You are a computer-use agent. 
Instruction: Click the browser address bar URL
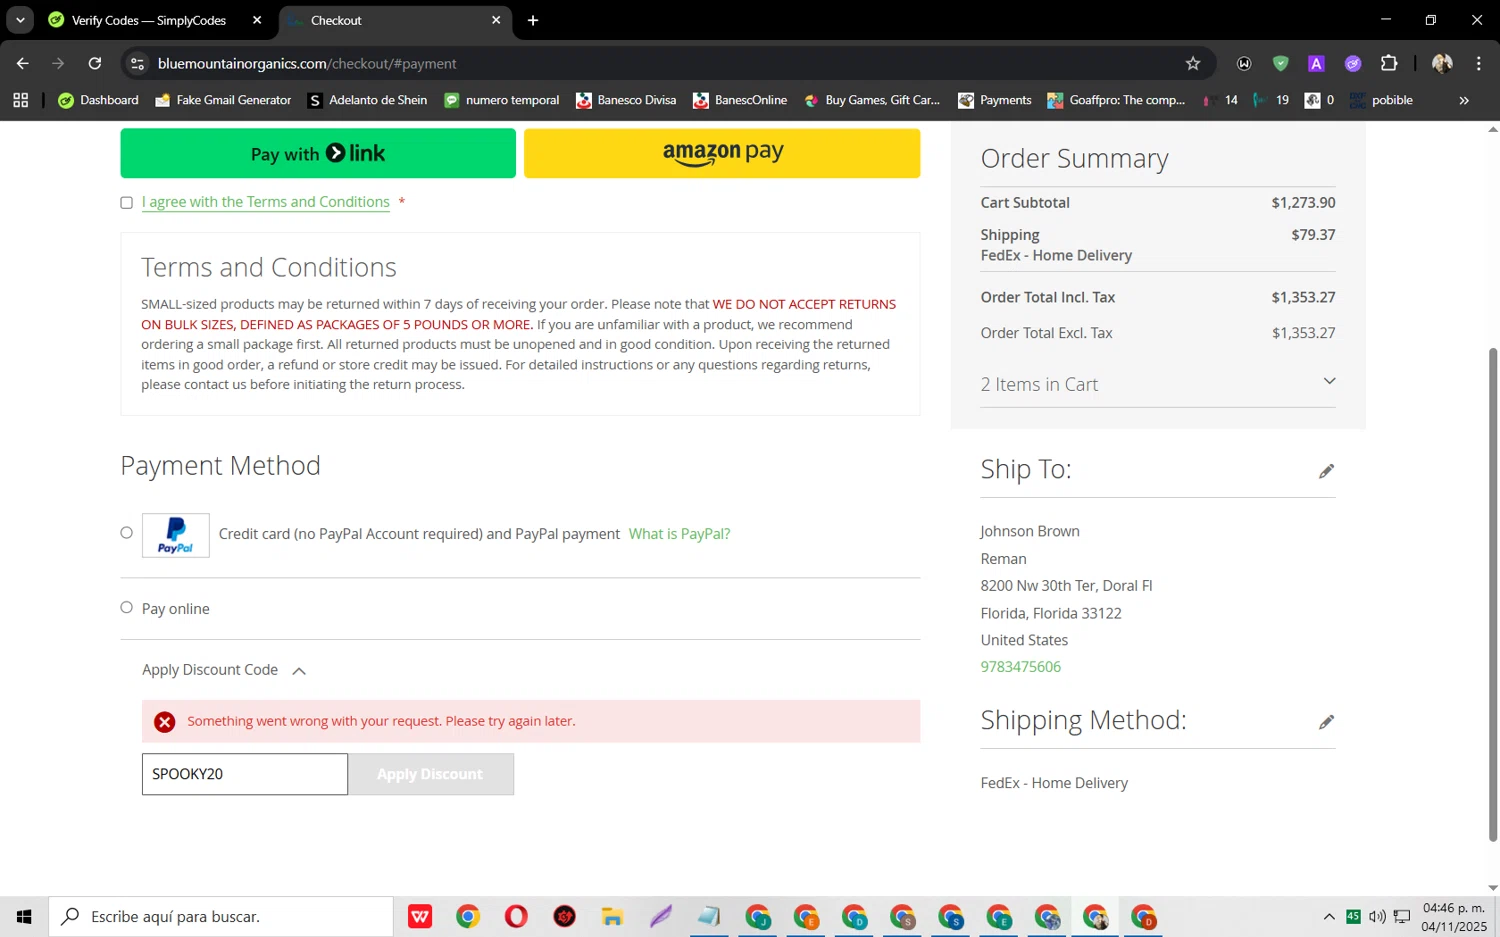click(x=307, y=63)
